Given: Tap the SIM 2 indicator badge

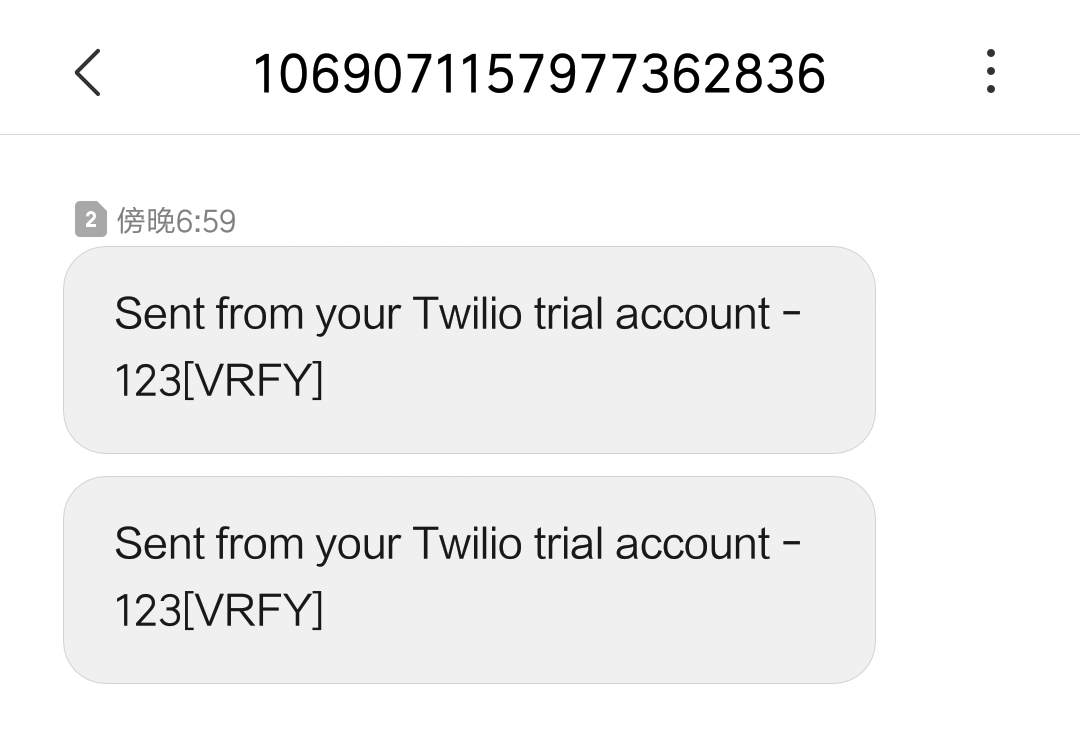Looking at the screenshot, I should tap(91, 220).
